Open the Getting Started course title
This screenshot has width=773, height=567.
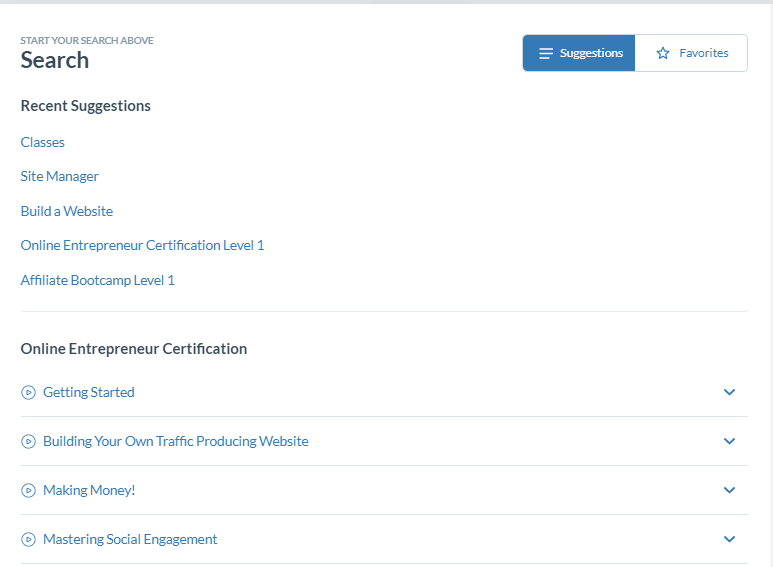[89, 392]
